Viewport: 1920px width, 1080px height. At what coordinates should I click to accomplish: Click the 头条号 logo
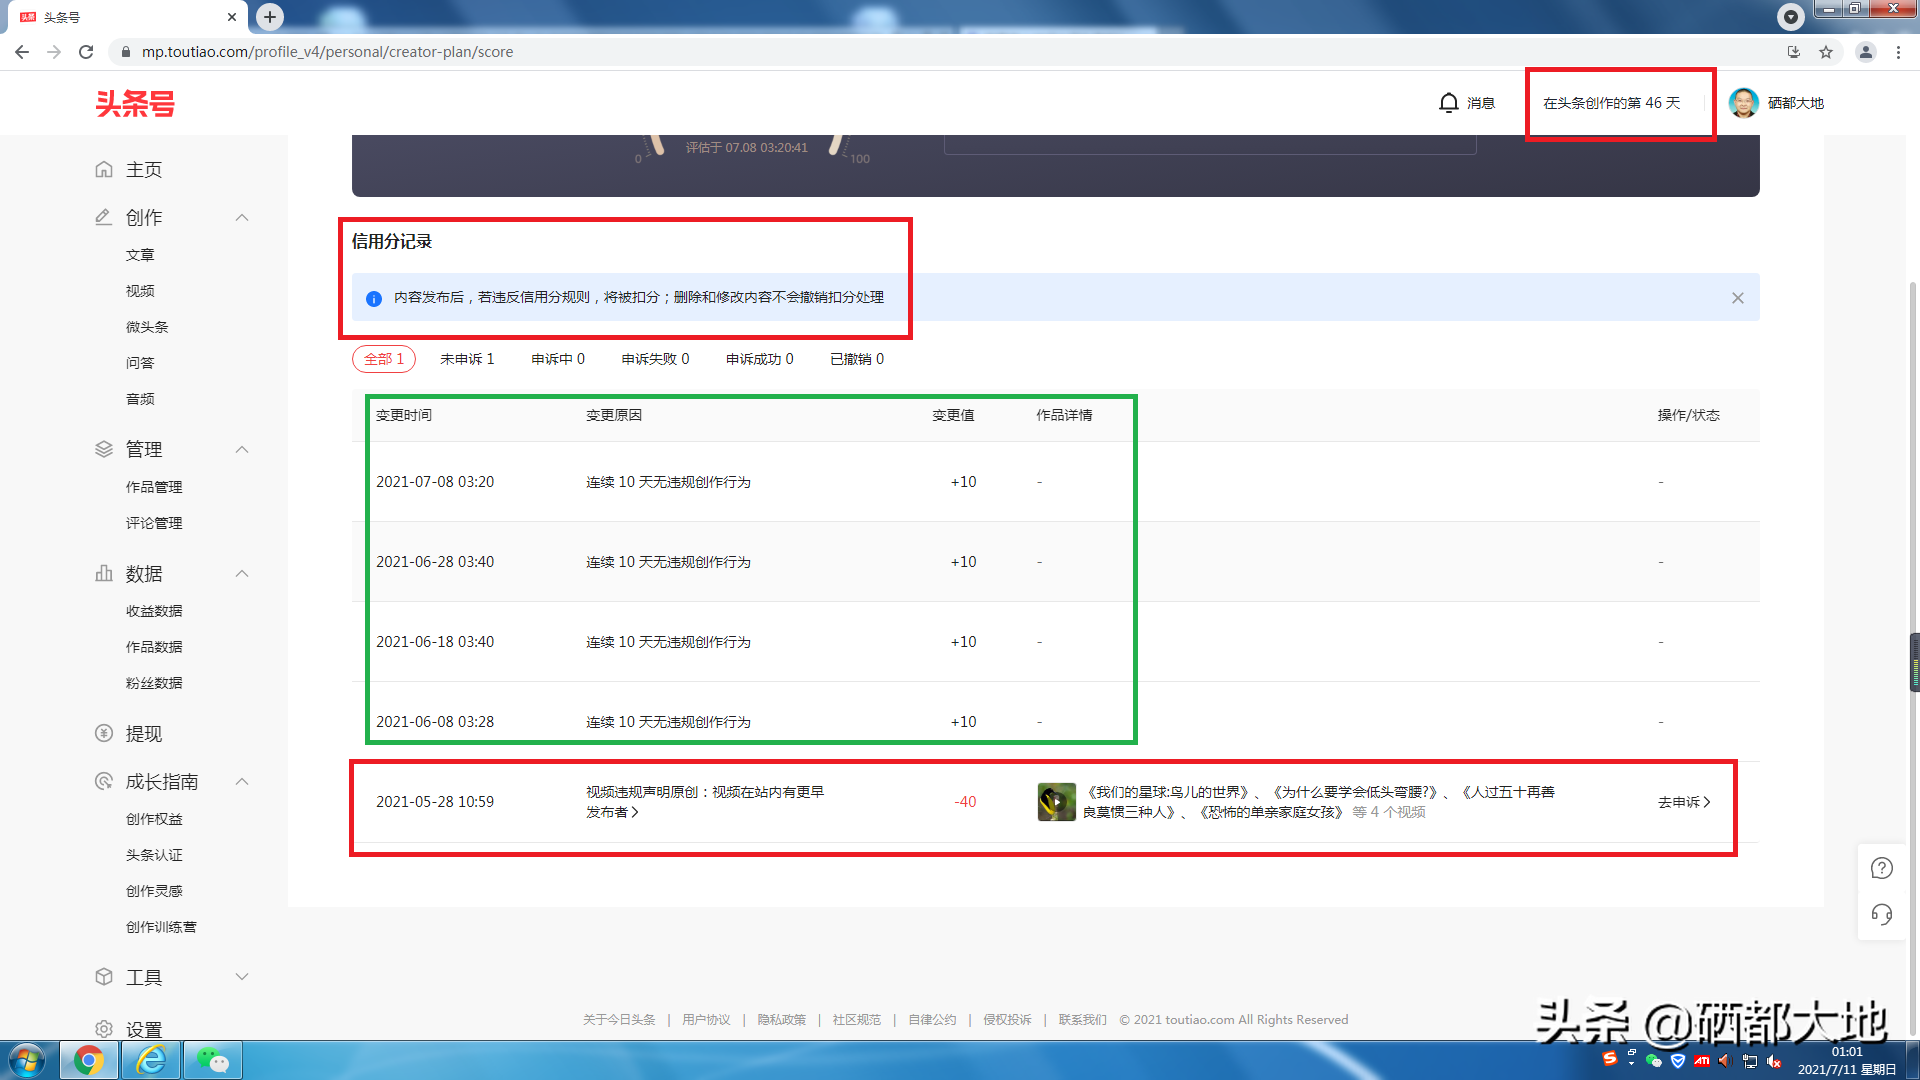(x=135, y=103)
